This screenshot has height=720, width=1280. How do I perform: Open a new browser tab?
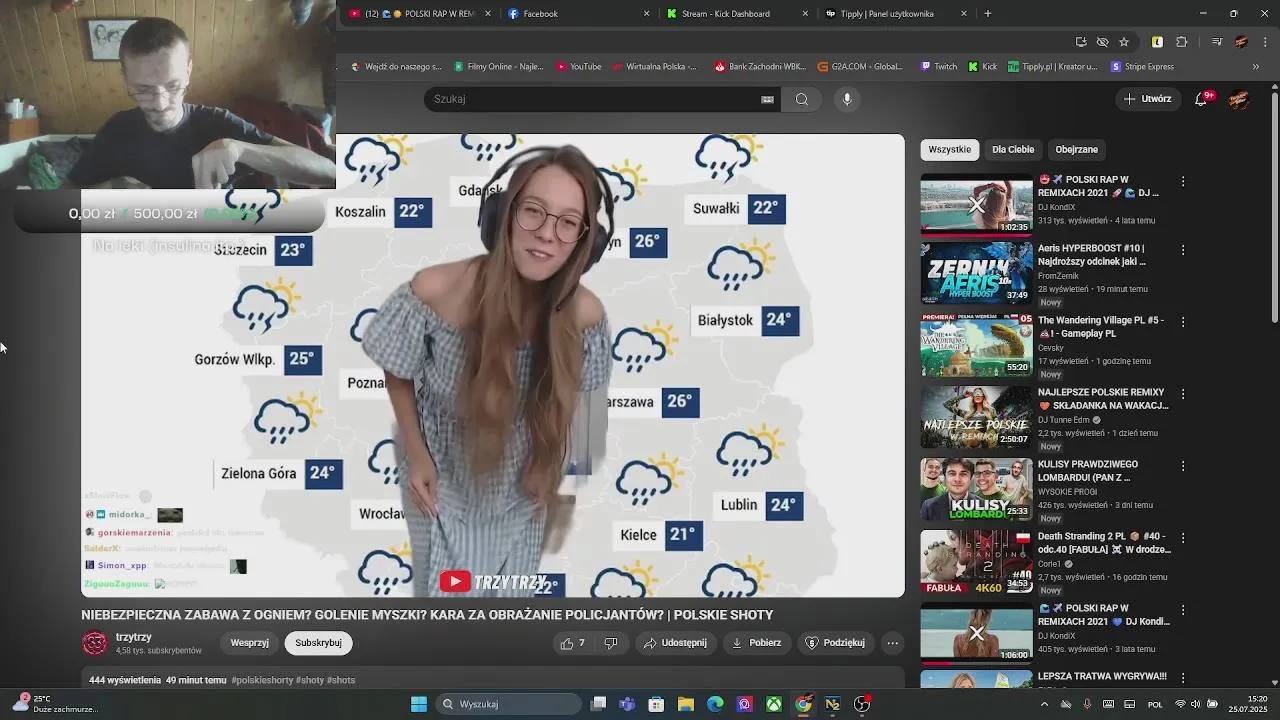pos(988,14)
